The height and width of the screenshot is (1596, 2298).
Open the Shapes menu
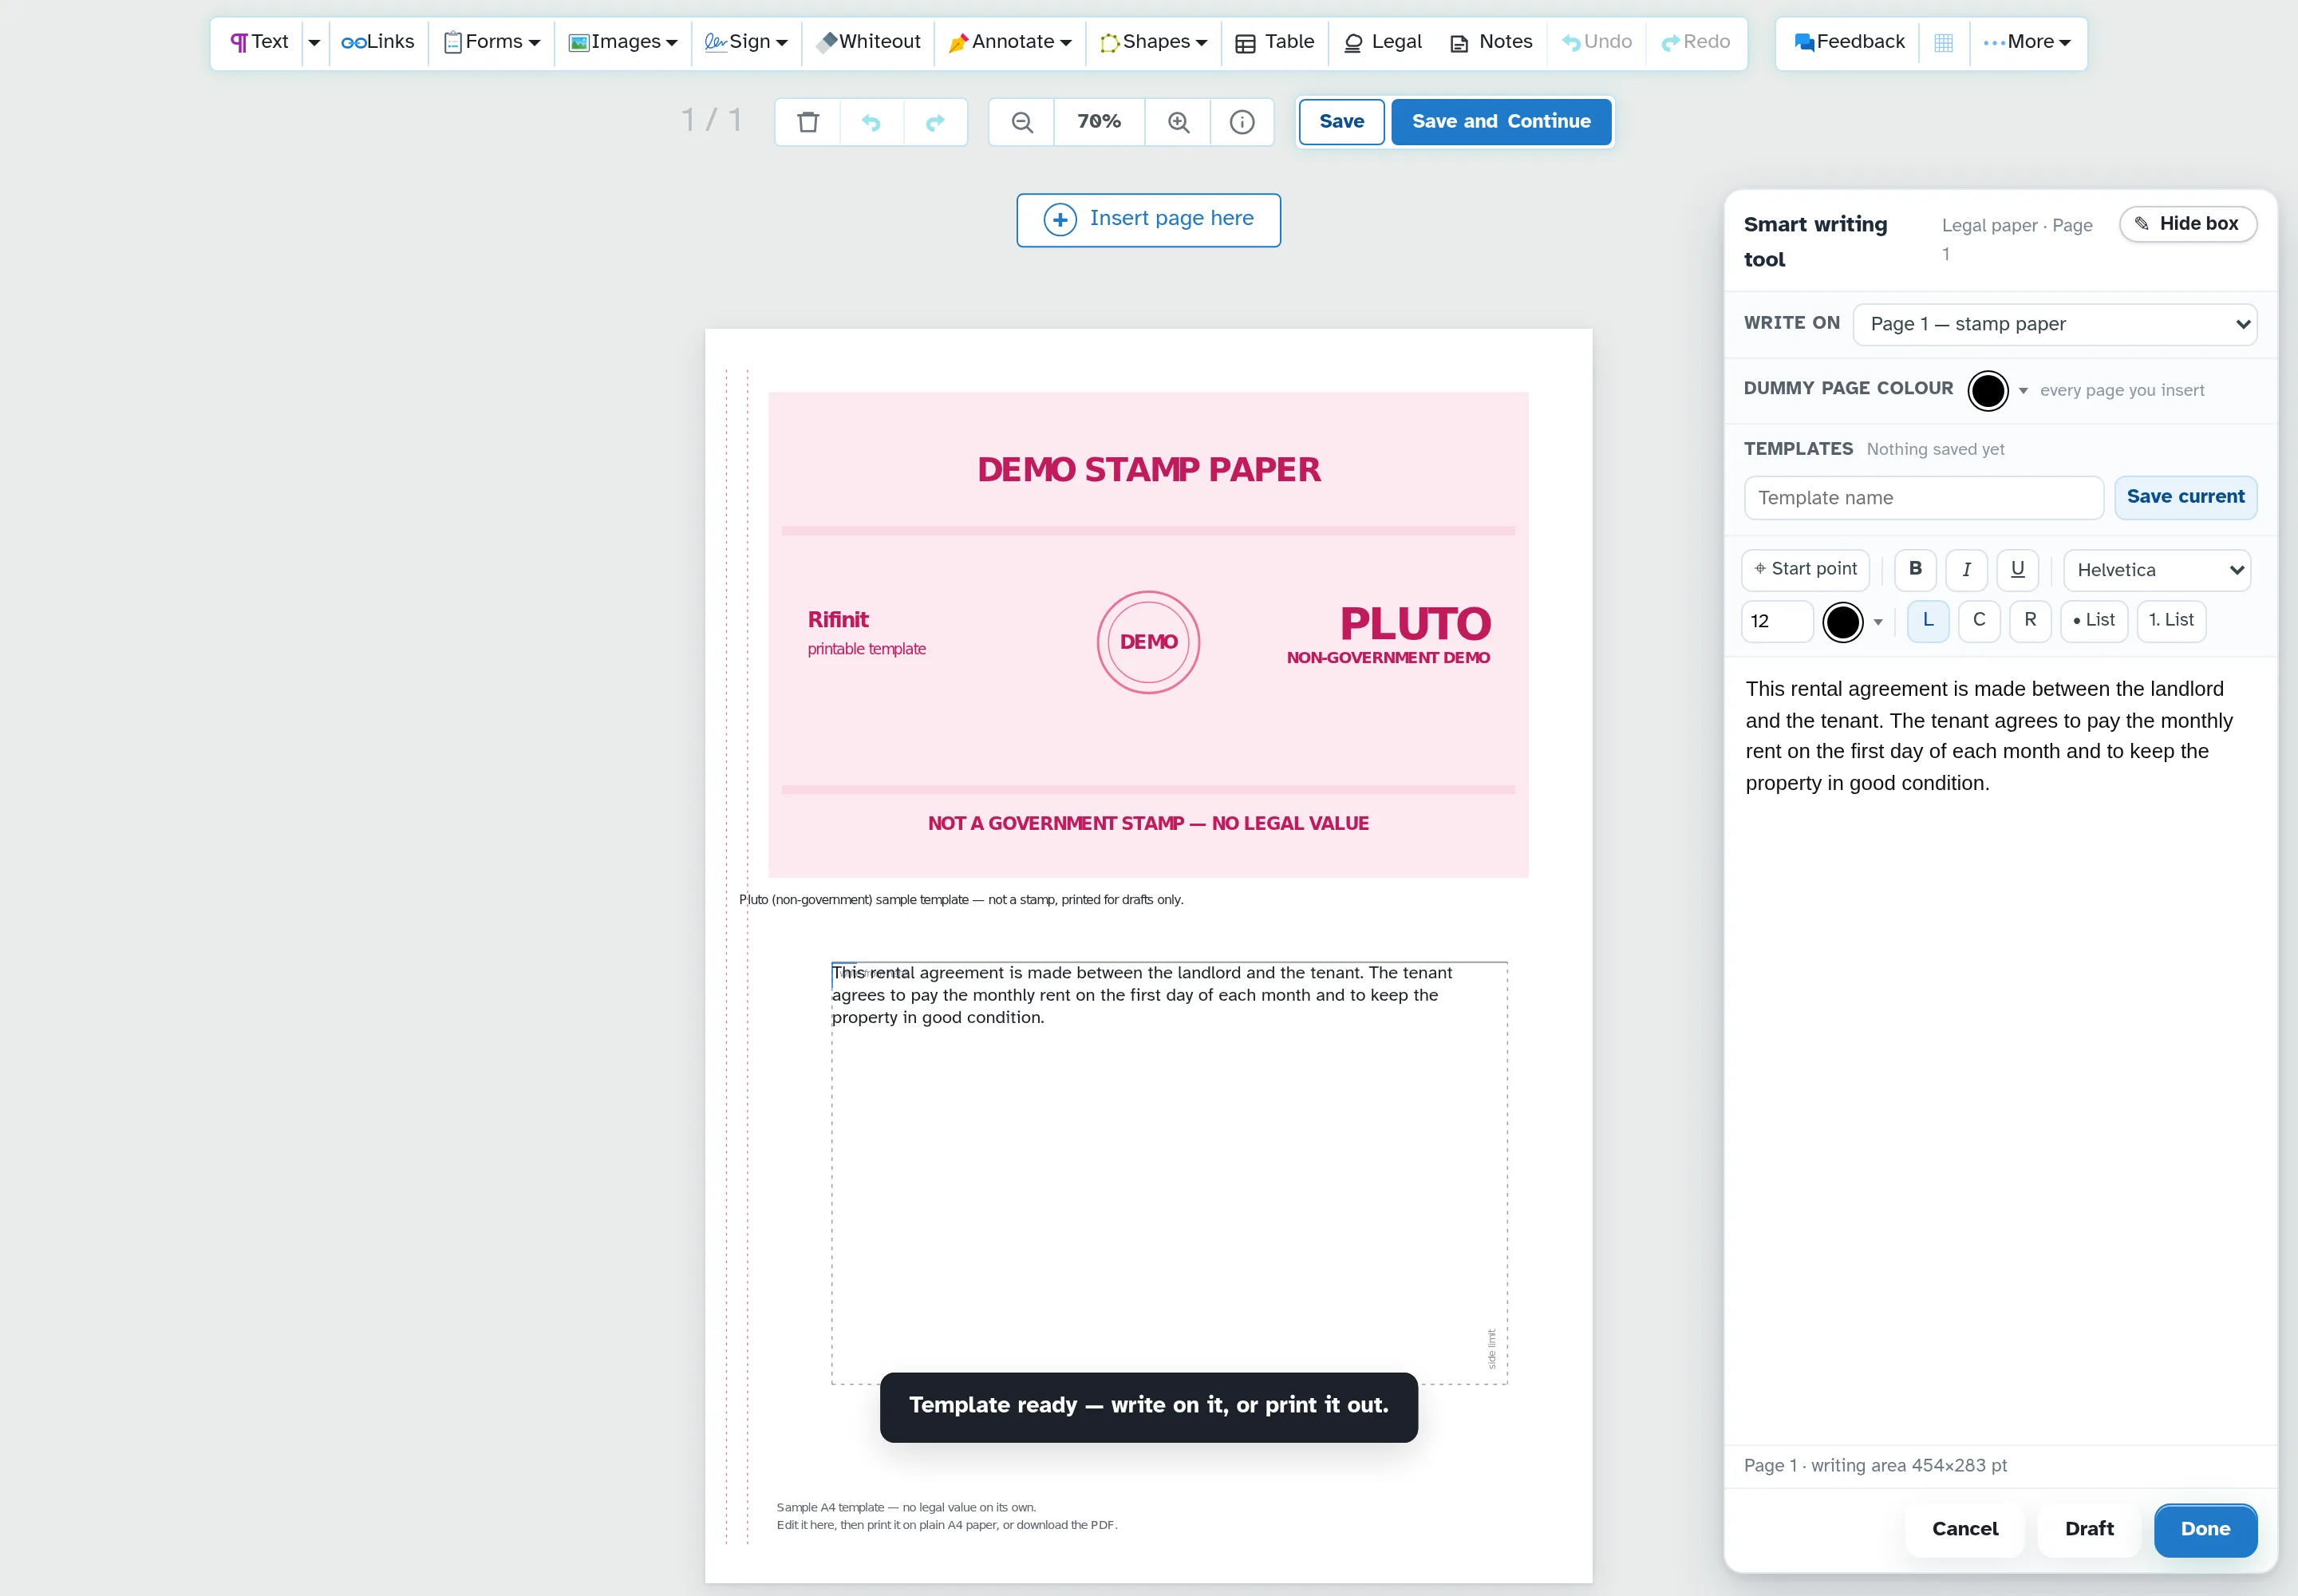click(1153, 42)
